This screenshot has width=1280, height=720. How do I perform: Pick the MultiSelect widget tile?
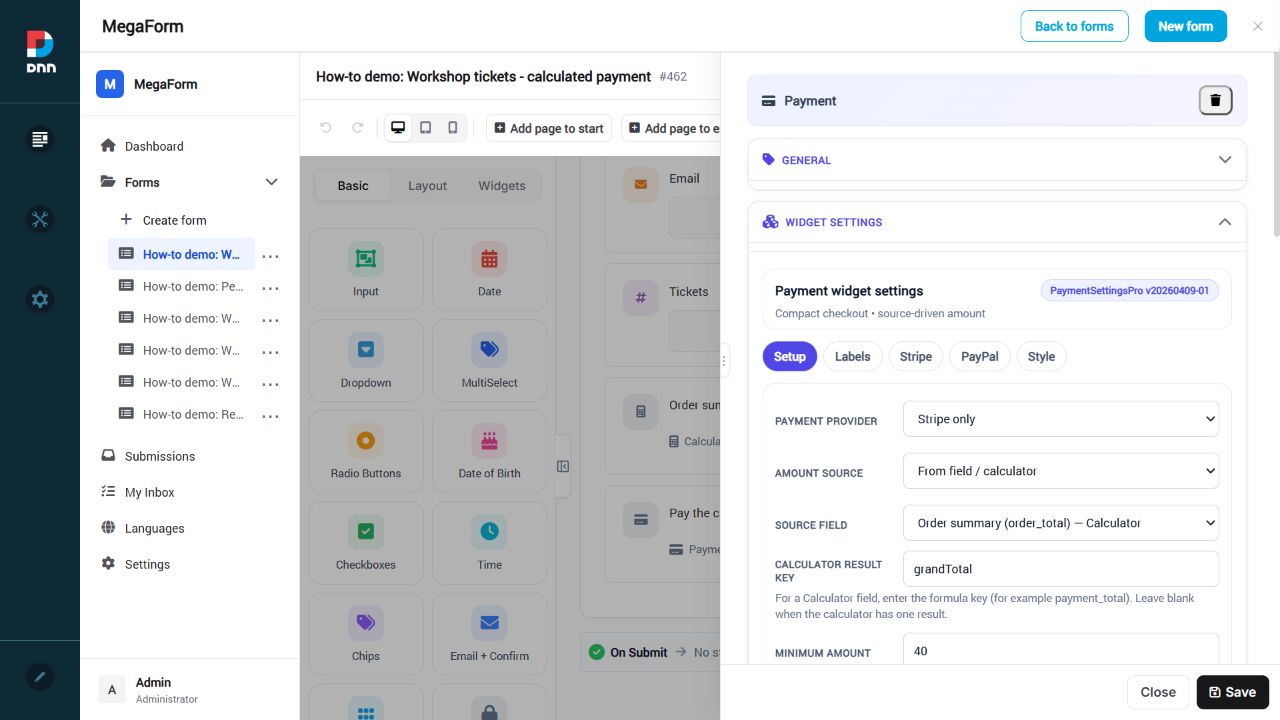pyautogui.click(x=489, y=360)
